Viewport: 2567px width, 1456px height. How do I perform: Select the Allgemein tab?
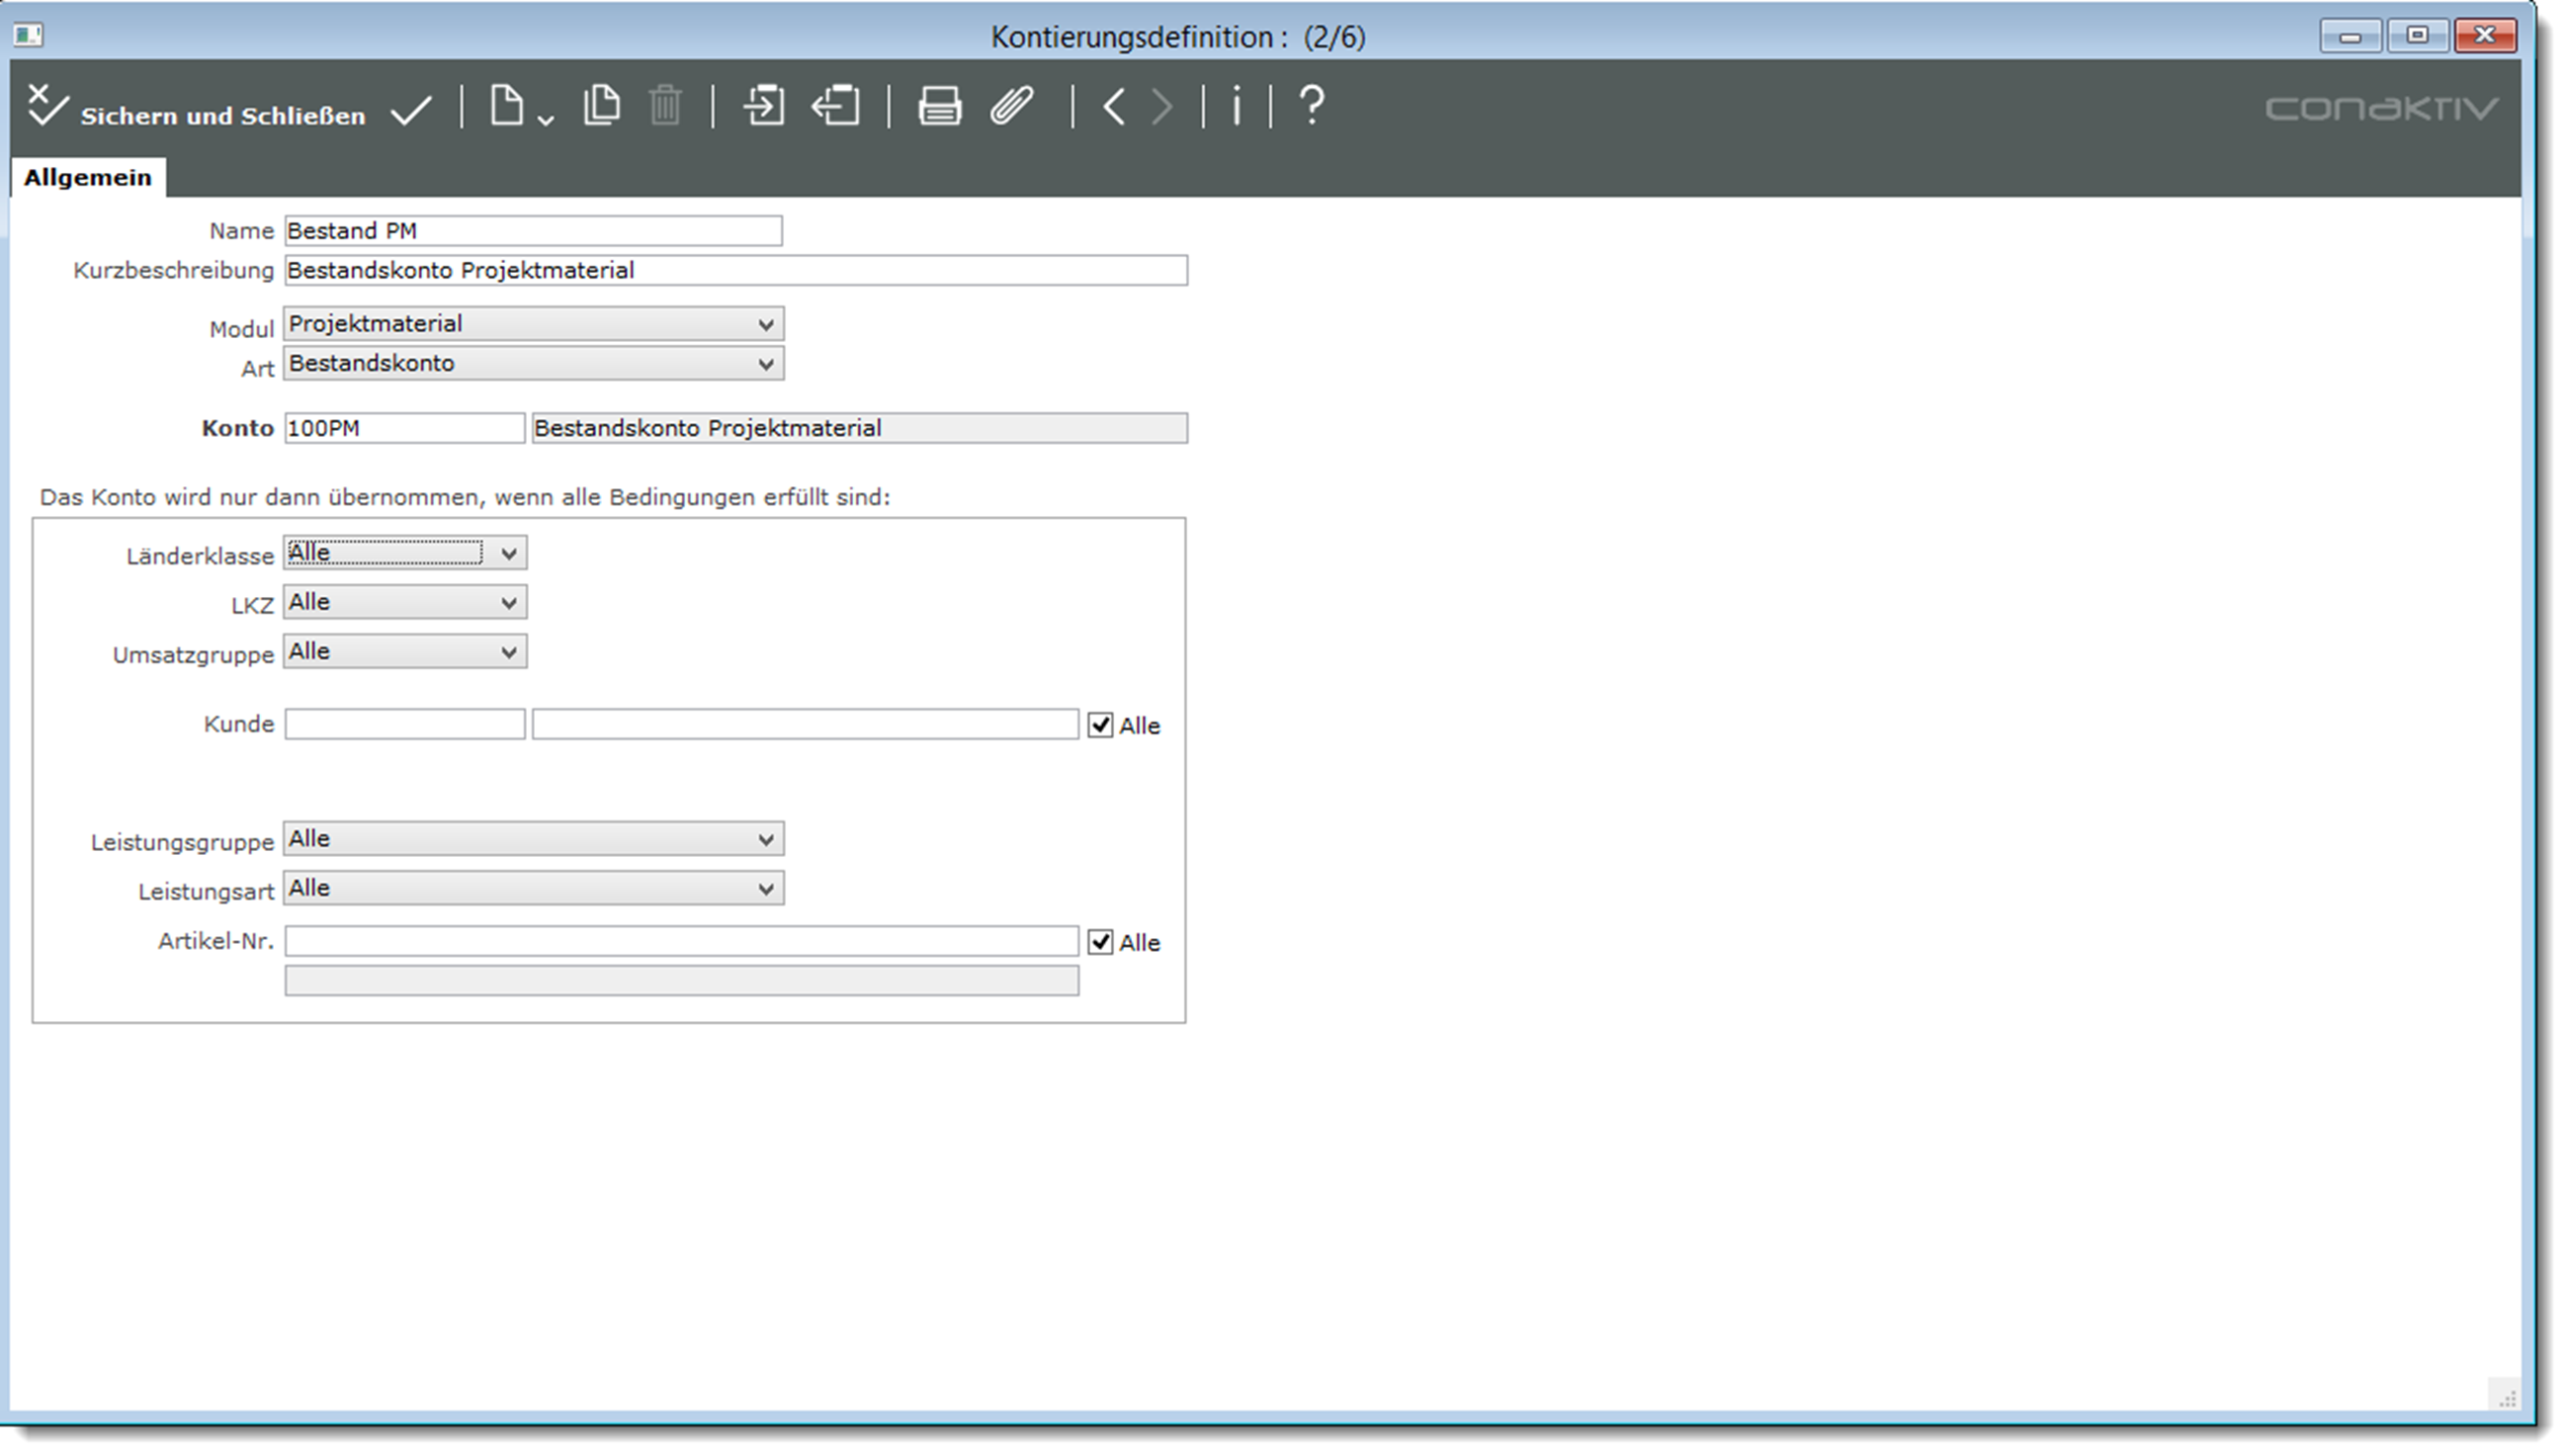coord(88,178)
